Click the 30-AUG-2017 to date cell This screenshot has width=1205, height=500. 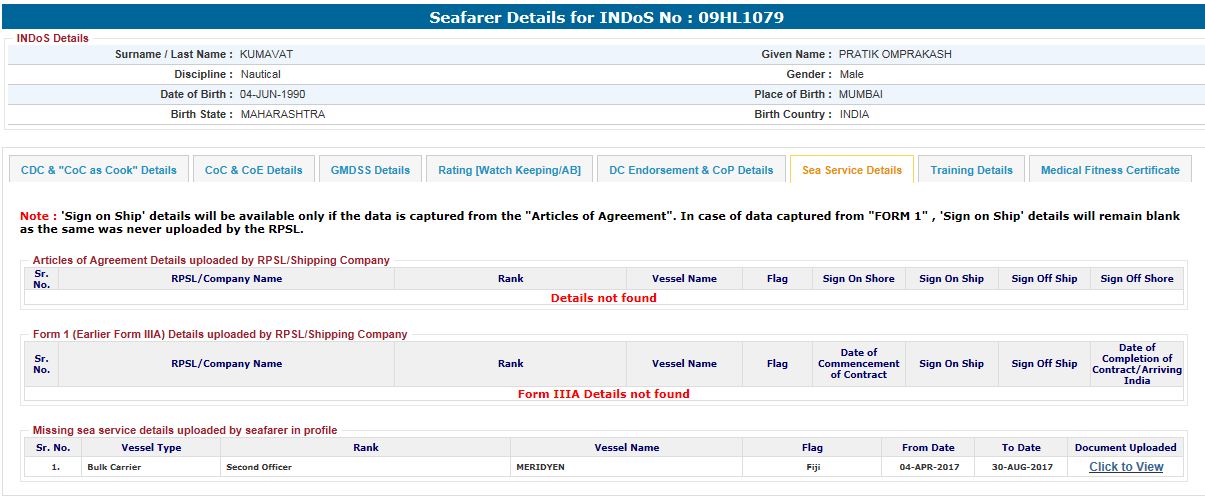tap(1021, 467)
